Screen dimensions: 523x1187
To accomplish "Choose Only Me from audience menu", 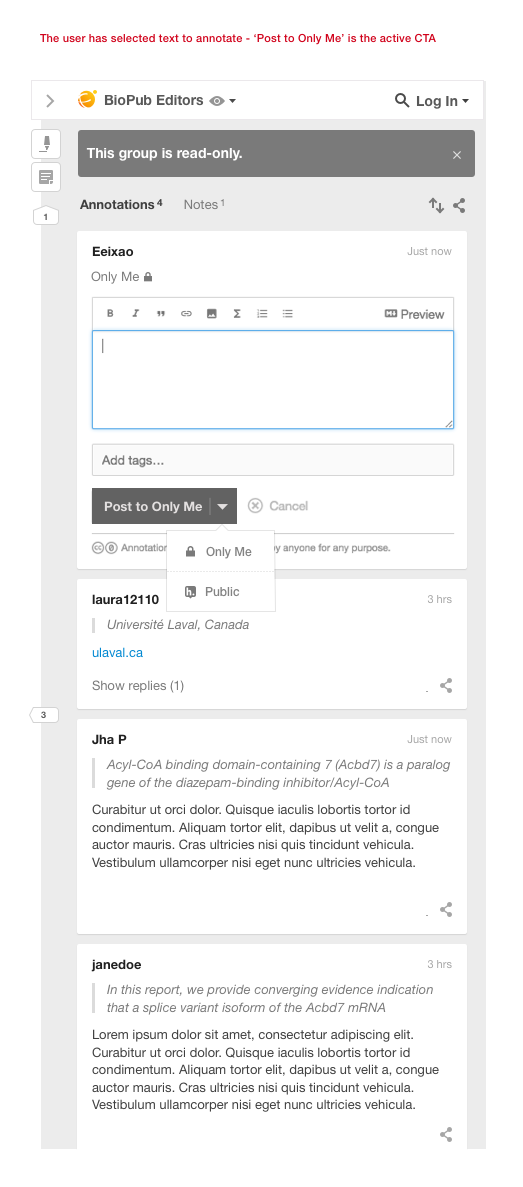I will tap(220, 552).
